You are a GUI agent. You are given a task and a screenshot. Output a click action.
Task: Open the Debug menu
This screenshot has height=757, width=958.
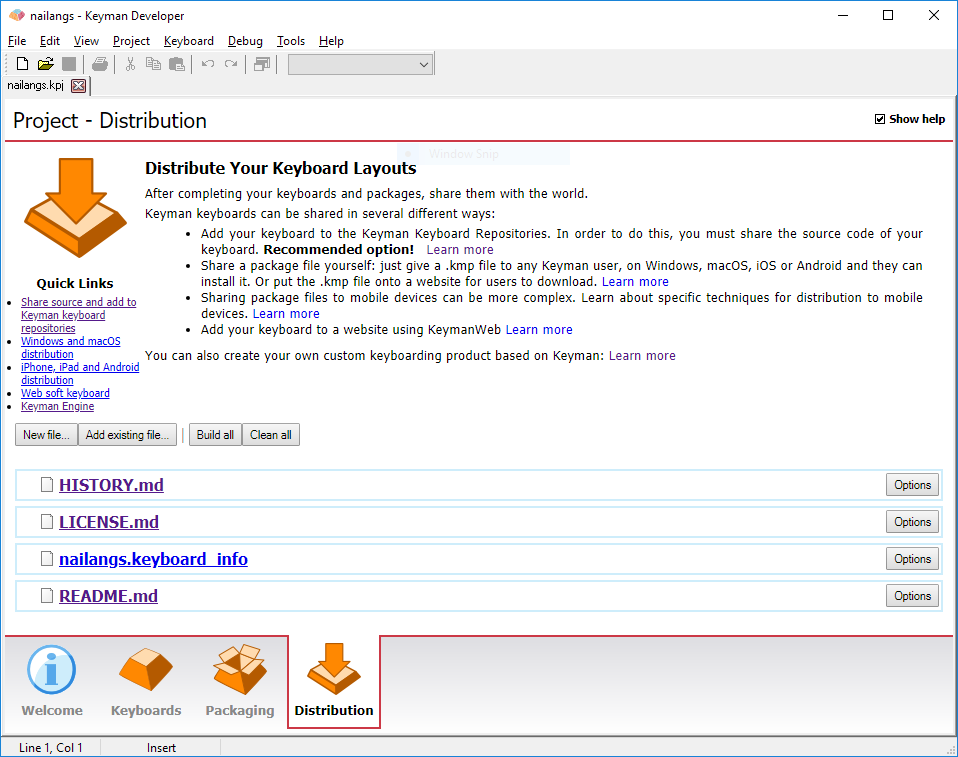[245, 41]
